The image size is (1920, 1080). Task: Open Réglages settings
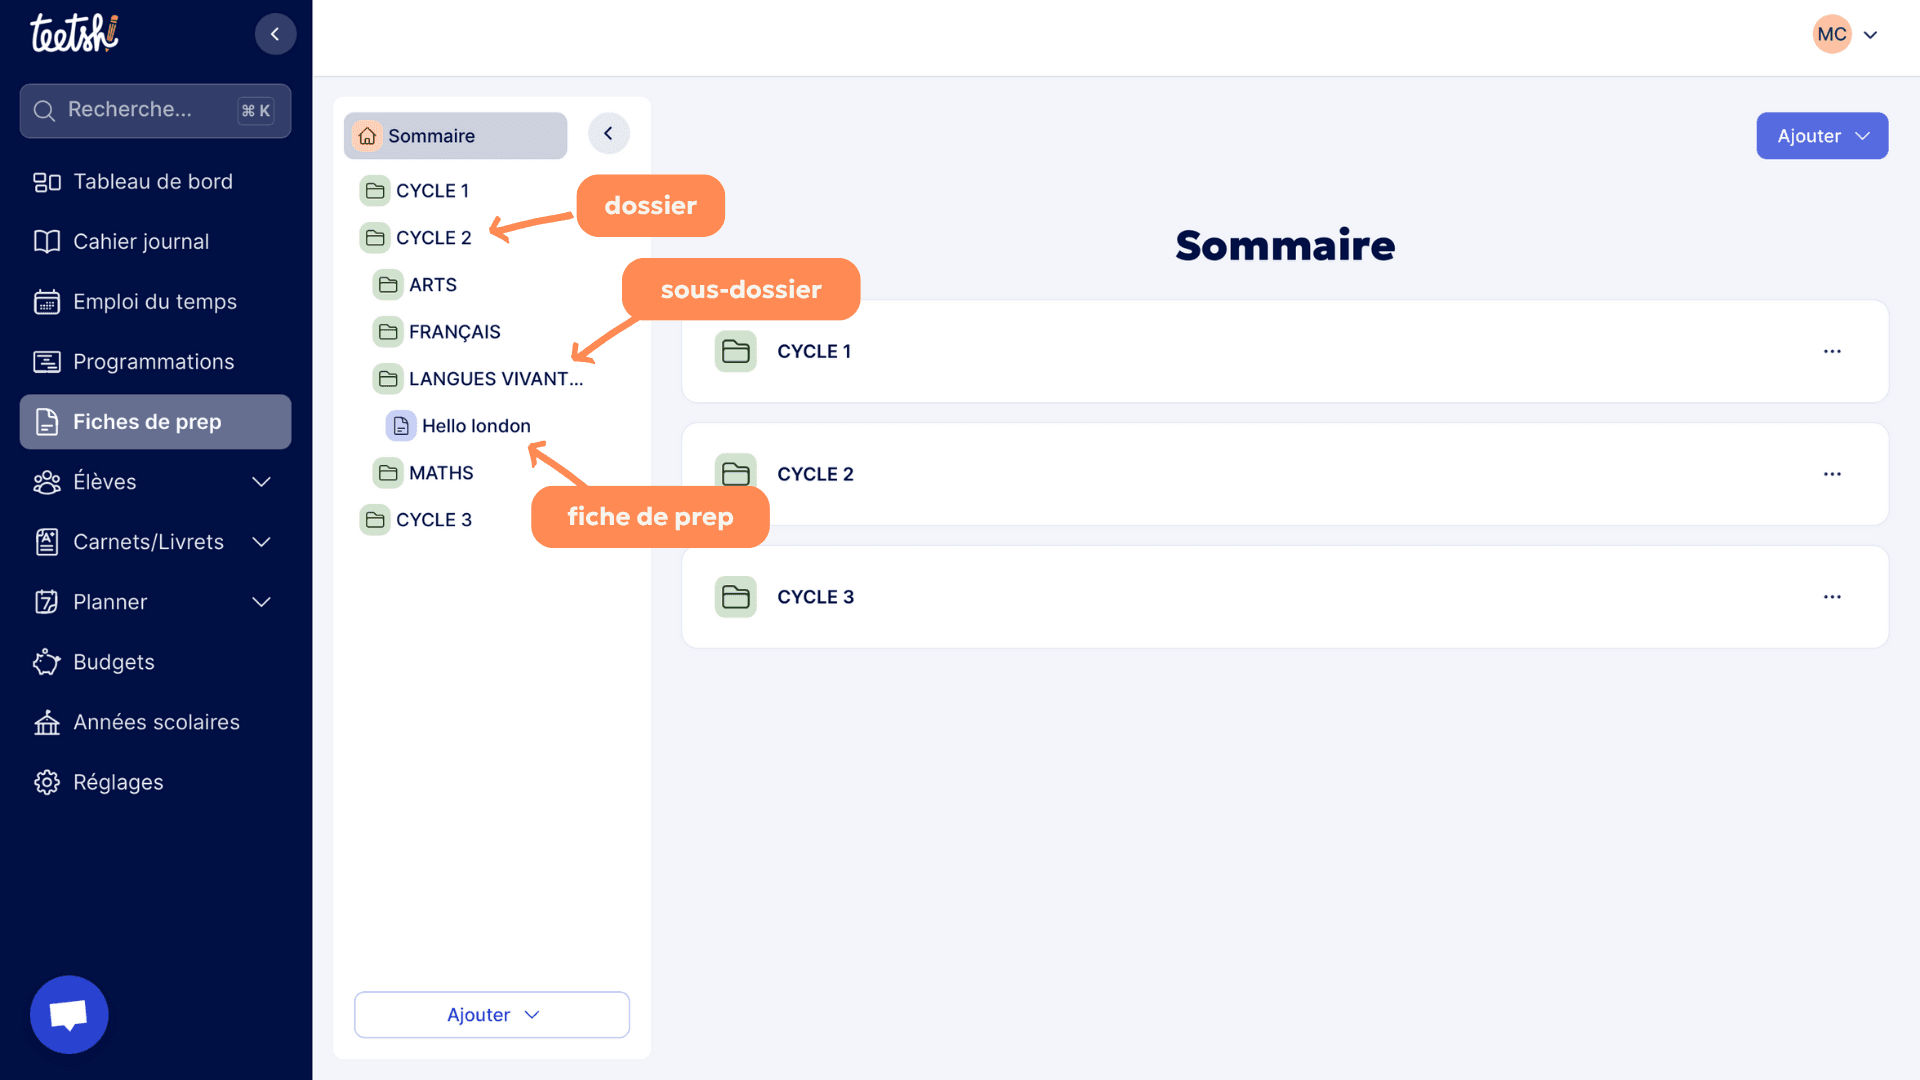[x=118, y=782]
